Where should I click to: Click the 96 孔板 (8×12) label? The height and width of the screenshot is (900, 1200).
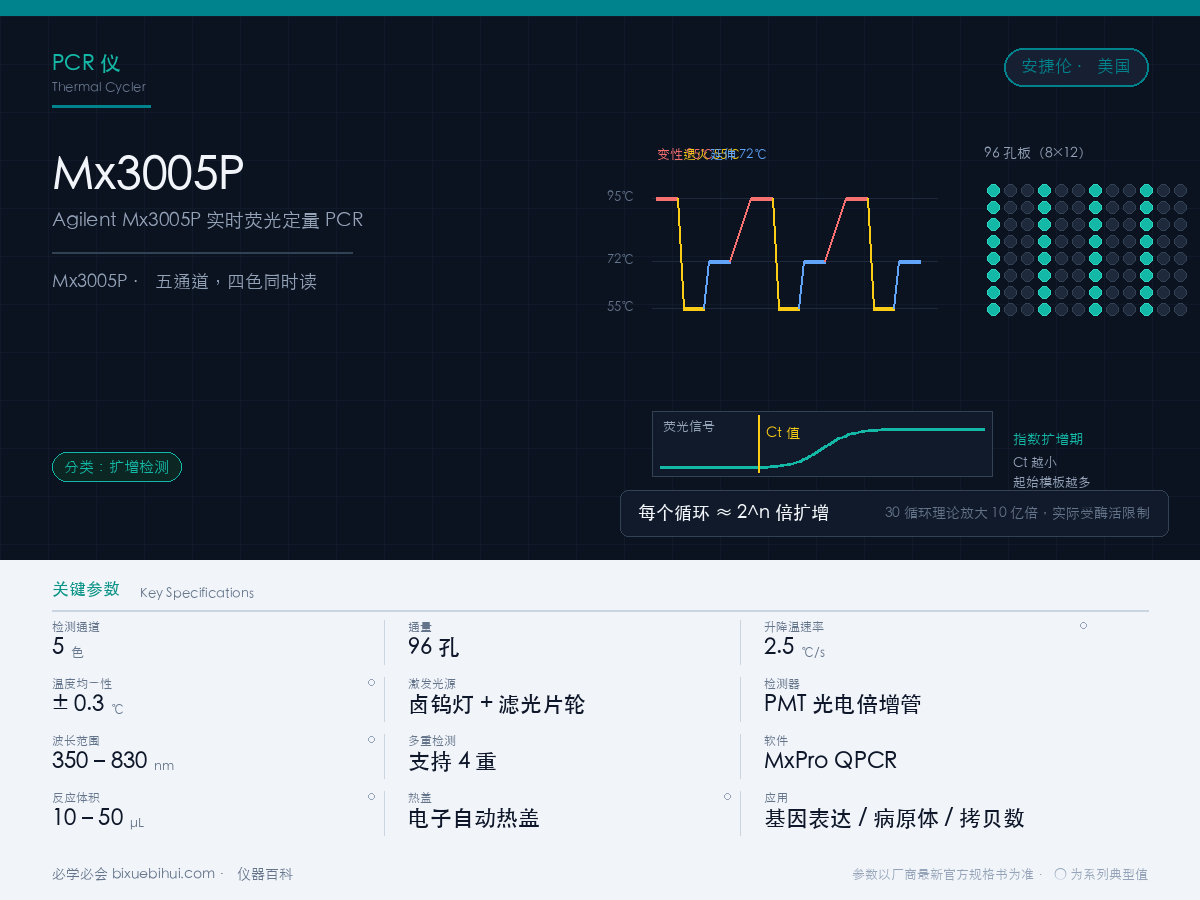[x=1034, y=153]
